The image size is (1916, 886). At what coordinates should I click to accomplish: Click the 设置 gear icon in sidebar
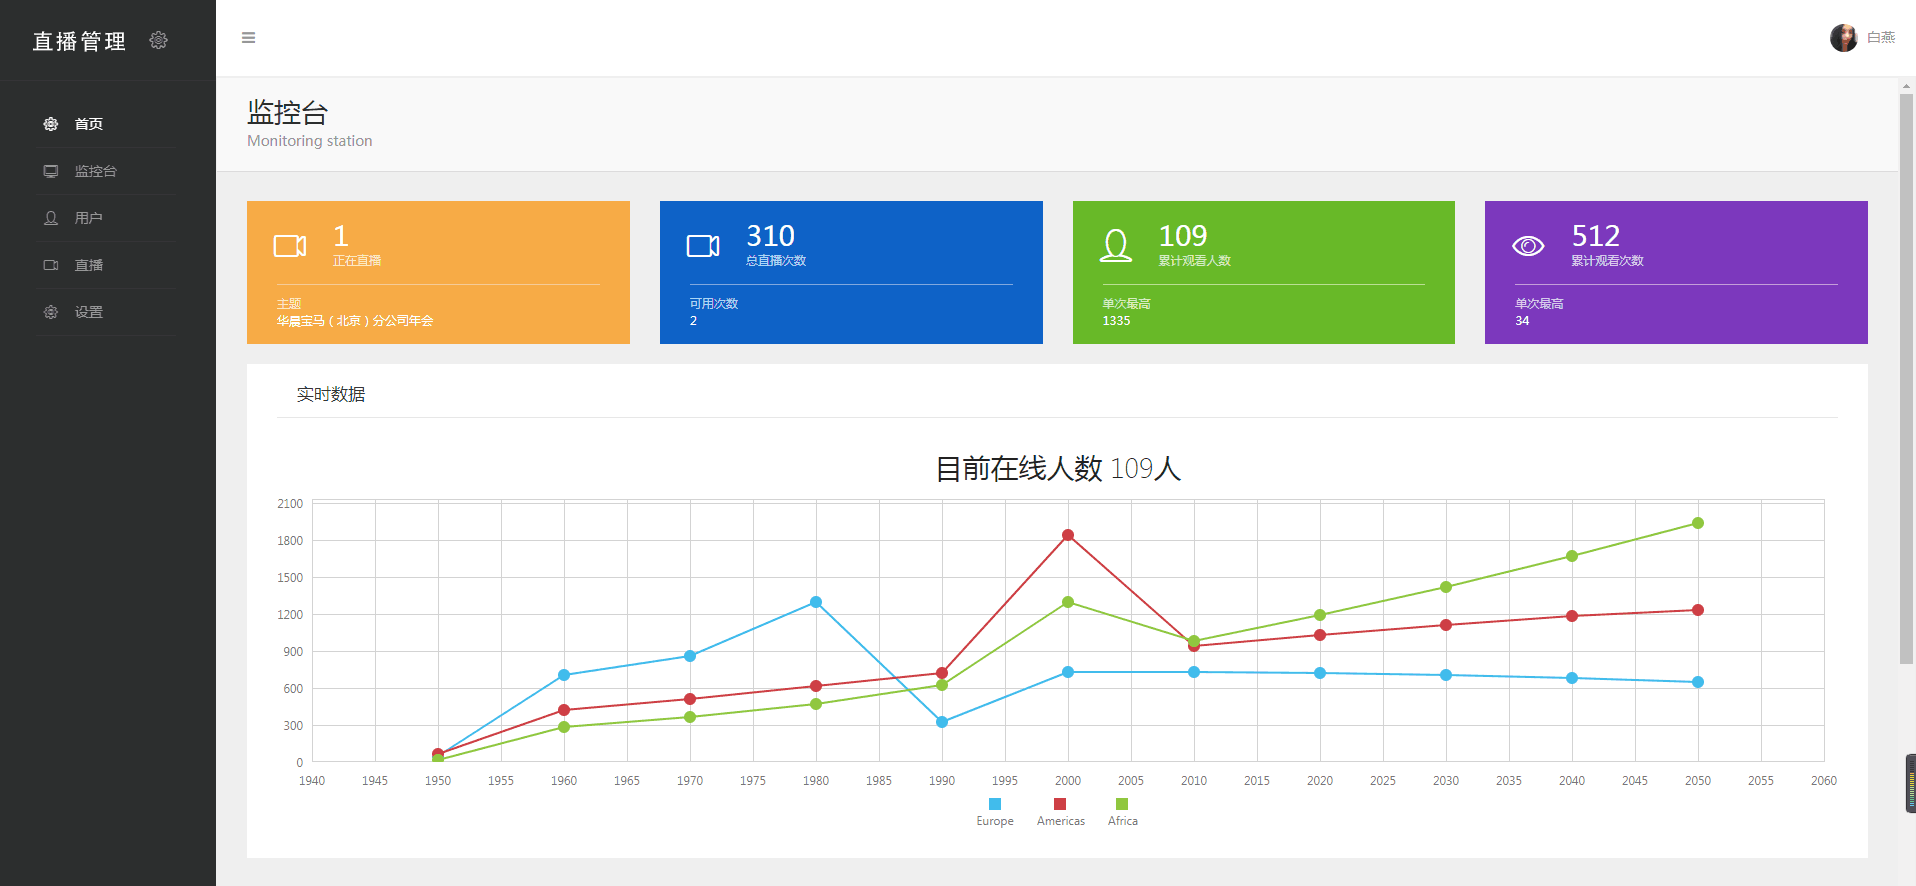[x=51, y=312]
